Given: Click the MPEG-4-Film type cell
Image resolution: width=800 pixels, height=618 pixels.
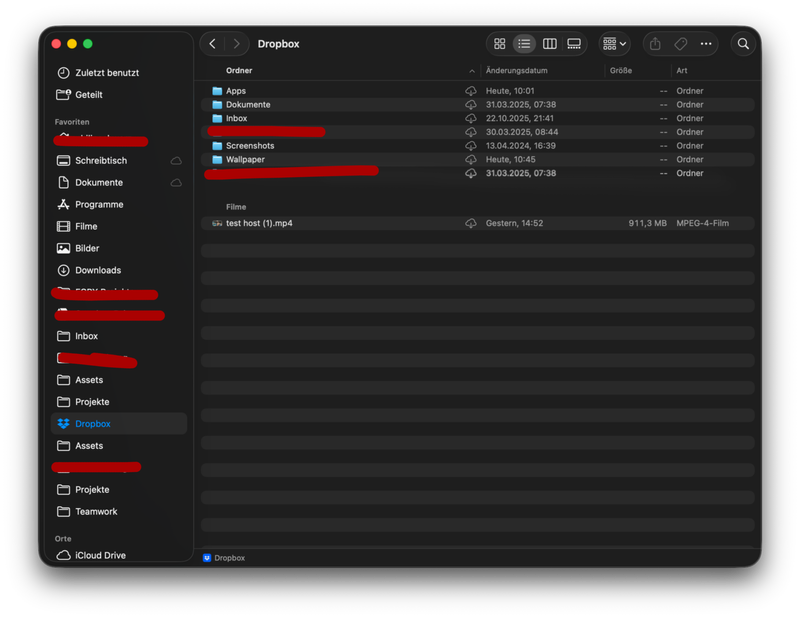Looking at the screenshot, I should [x=703, y=223].
